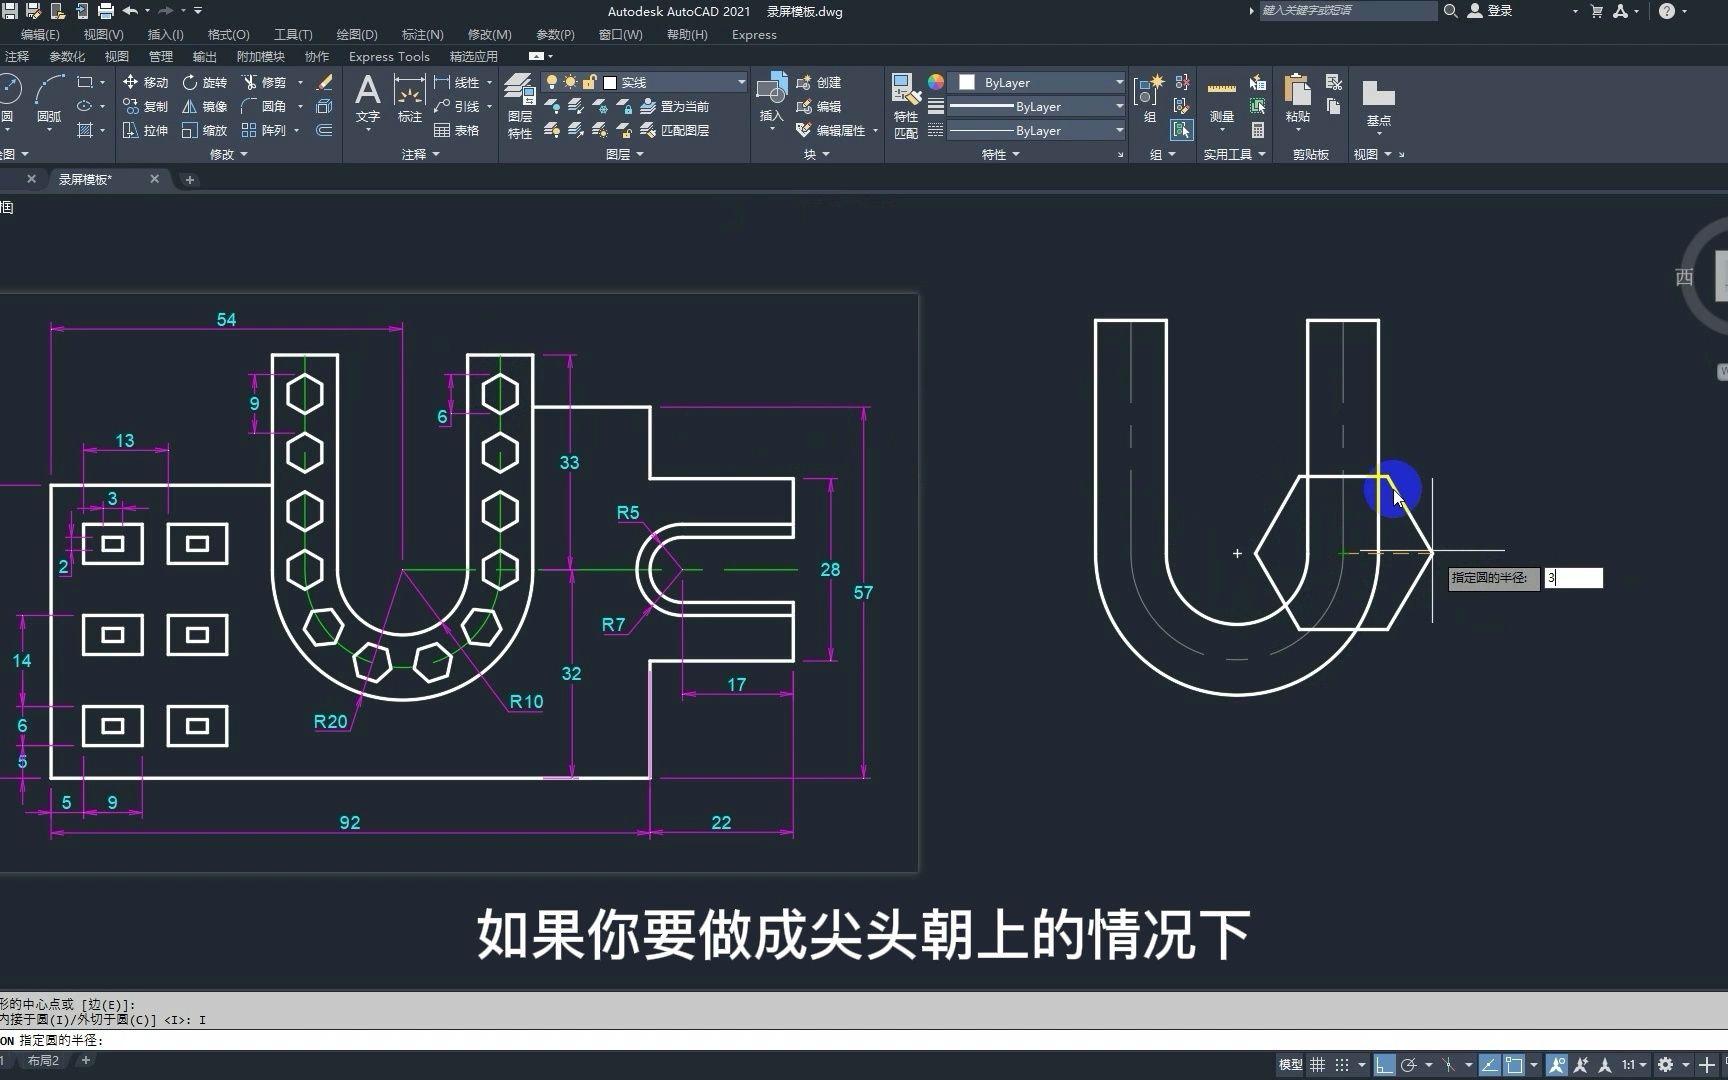The height and width of the screenshot is (1080, 1728).
Task: Switch to the 布局2 layout tab
Action: click(x=42, y=1060)
